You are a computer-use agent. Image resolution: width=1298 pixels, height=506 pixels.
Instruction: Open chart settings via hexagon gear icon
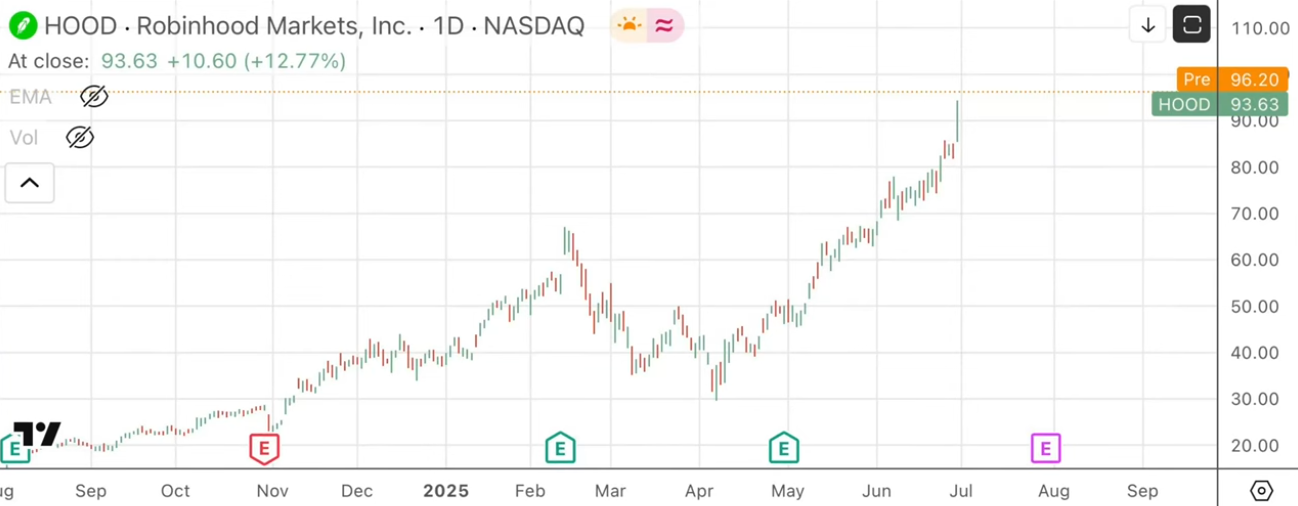point(1261,491)
